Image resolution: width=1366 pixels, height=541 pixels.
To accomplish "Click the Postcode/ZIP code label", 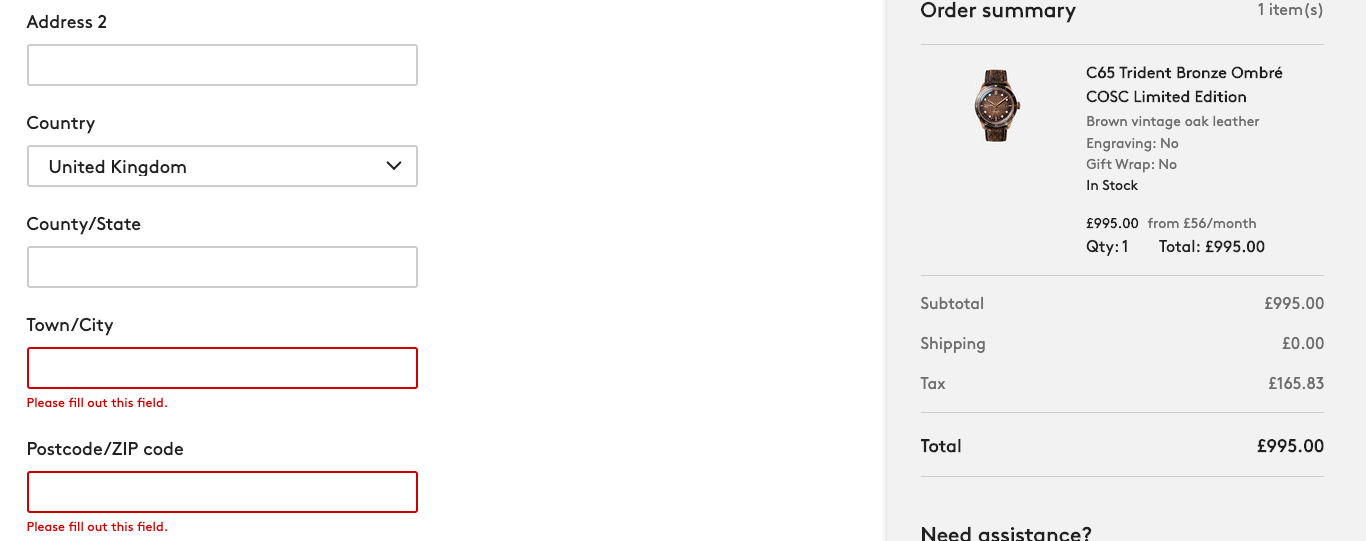I will pyautogui.click(x=105, y=449).
